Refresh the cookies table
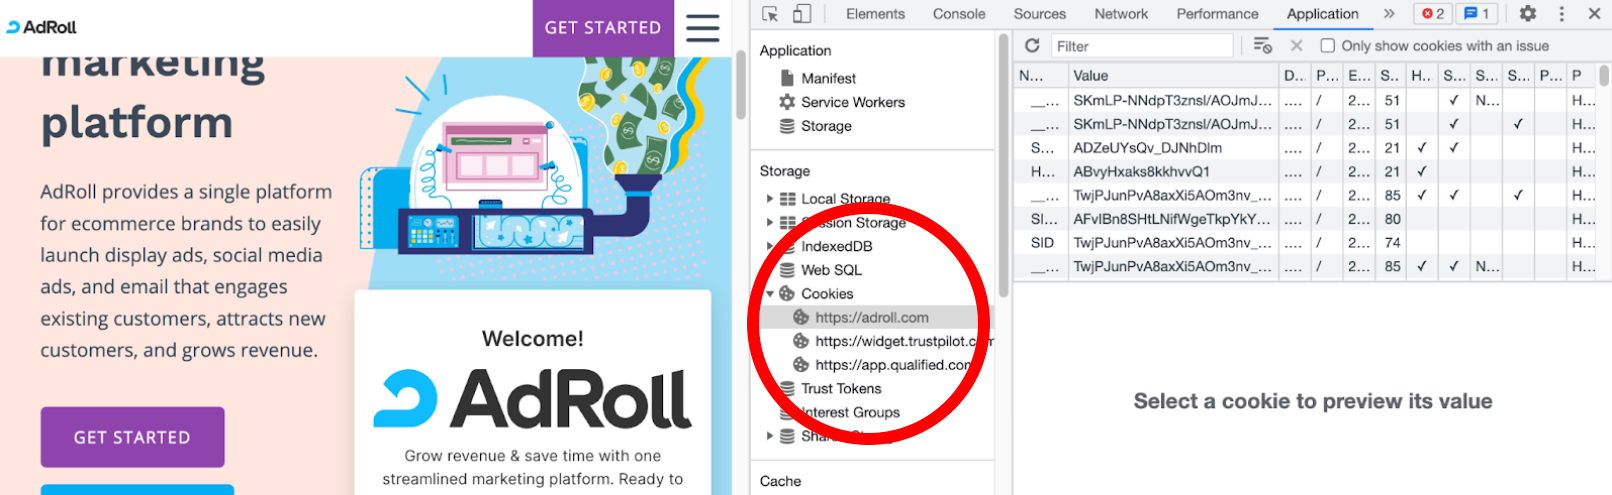The height and width of the screenshot is (495, 1612). coord(1032,46)
